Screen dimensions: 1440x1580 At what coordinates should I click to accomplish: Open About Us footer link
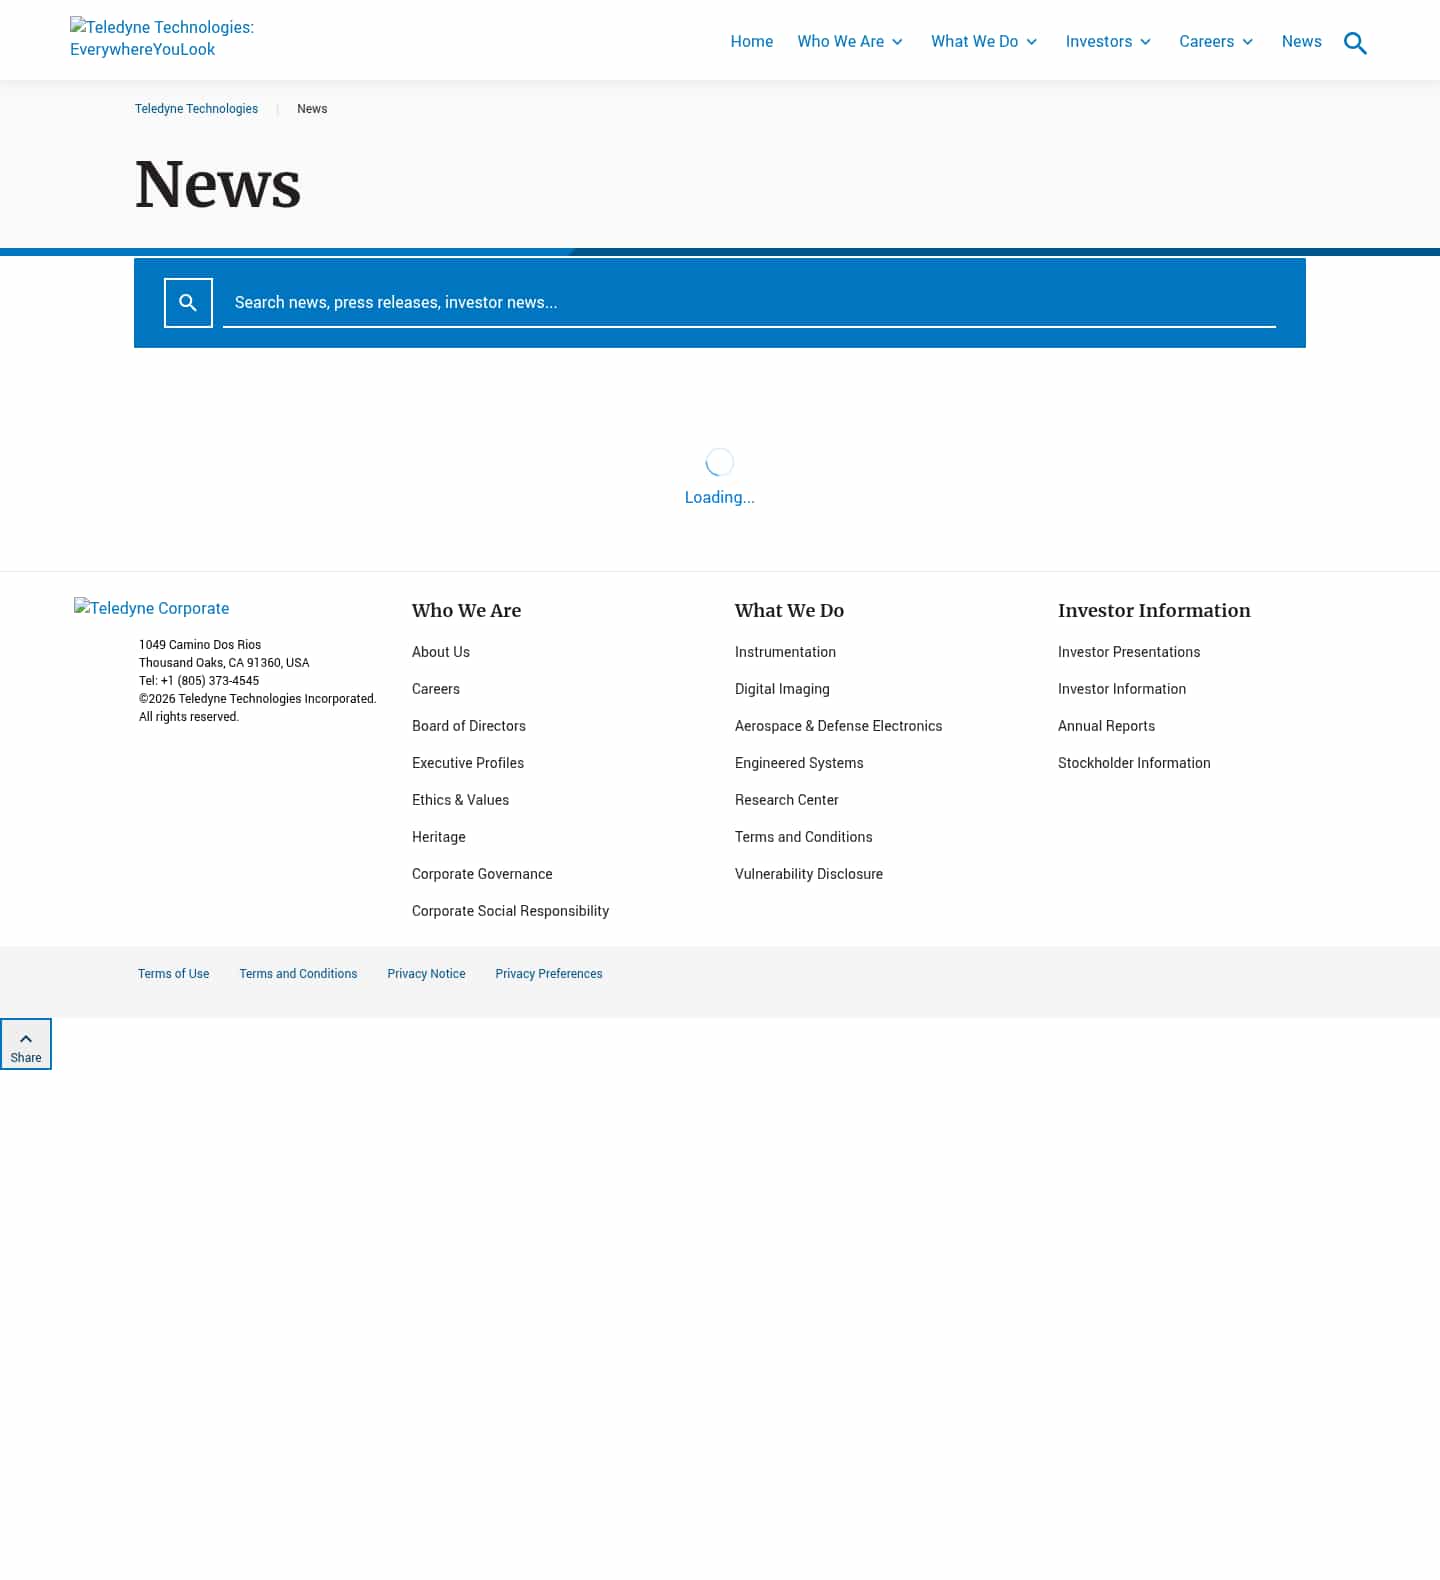coord(441,652)
